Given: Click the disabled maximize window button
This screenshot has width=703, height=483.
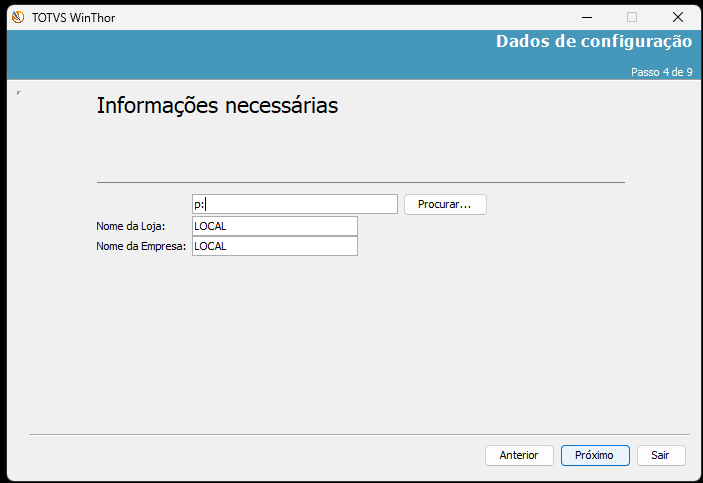Looking at the screenshot, I should tap(632, 17).
